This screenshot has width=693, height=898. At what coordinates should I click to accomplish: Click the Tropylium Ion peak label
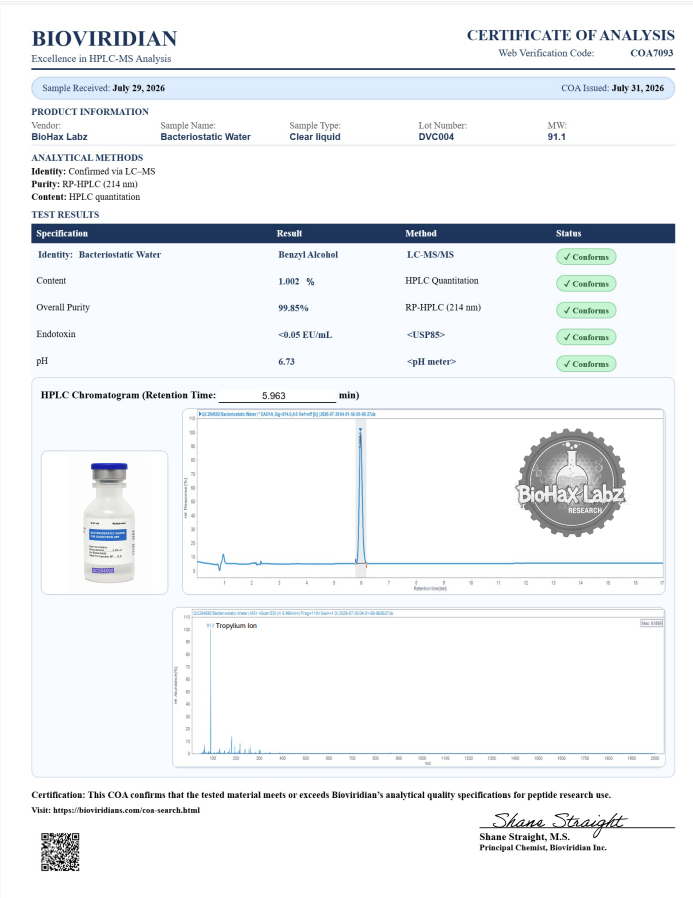coord(236,626)
